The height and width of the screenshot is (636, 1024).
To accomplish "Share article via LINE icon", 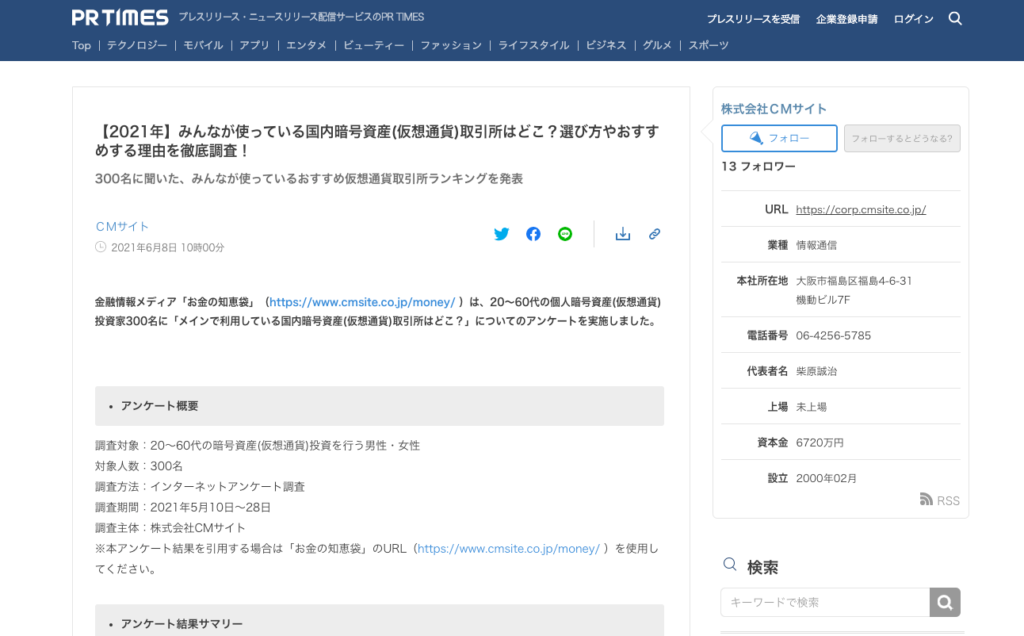I will (x=565, y=234).
